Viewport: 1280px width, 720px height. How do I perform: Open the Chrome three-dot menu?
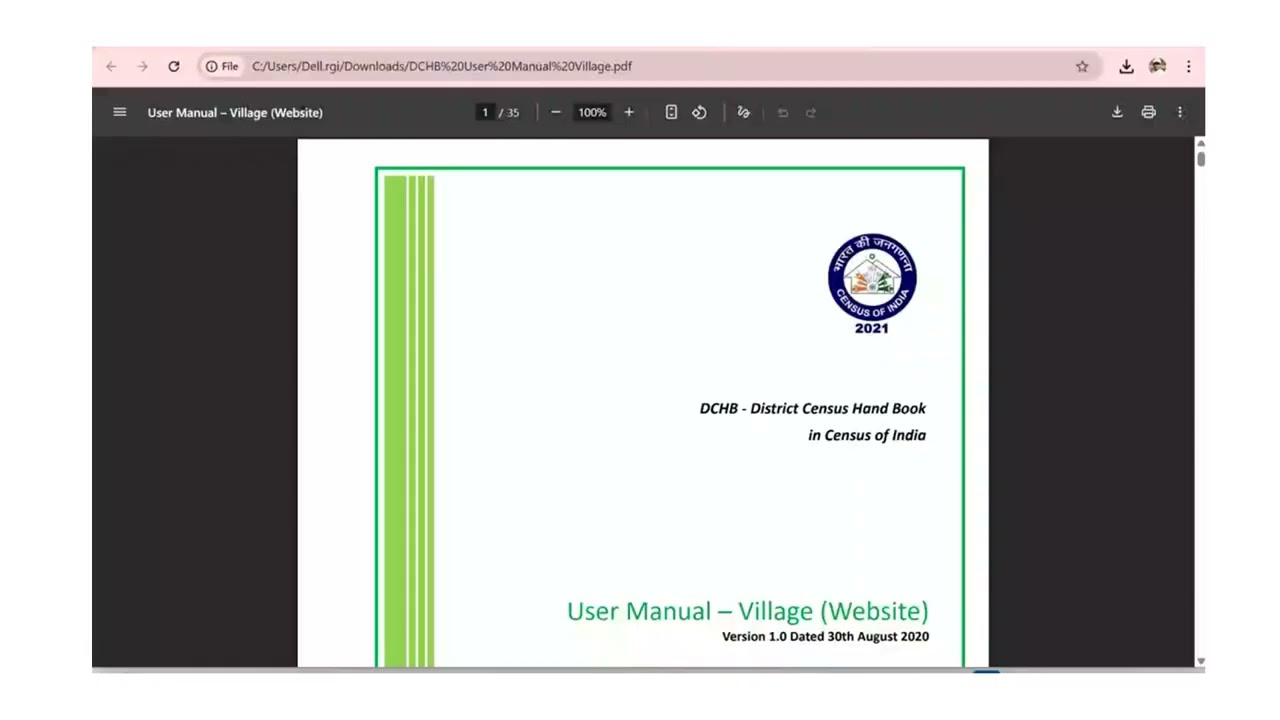point(1188,66)
